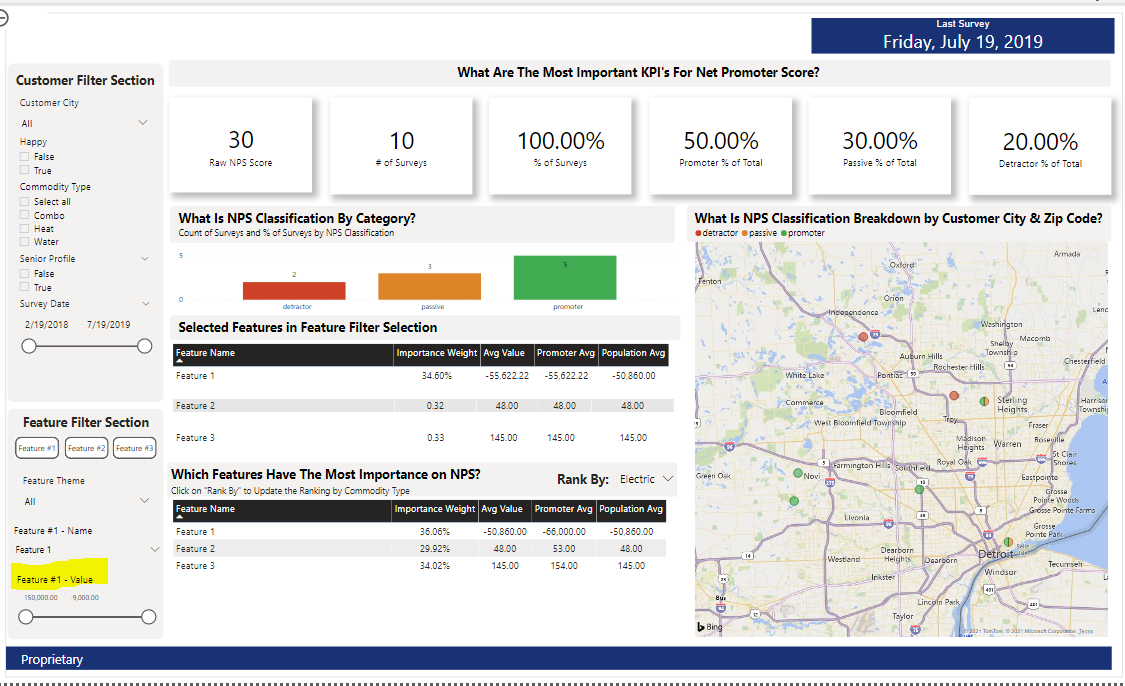
Task: Check the Happy False checkbox
Action: pyautogui.click(x=24, y=156)
